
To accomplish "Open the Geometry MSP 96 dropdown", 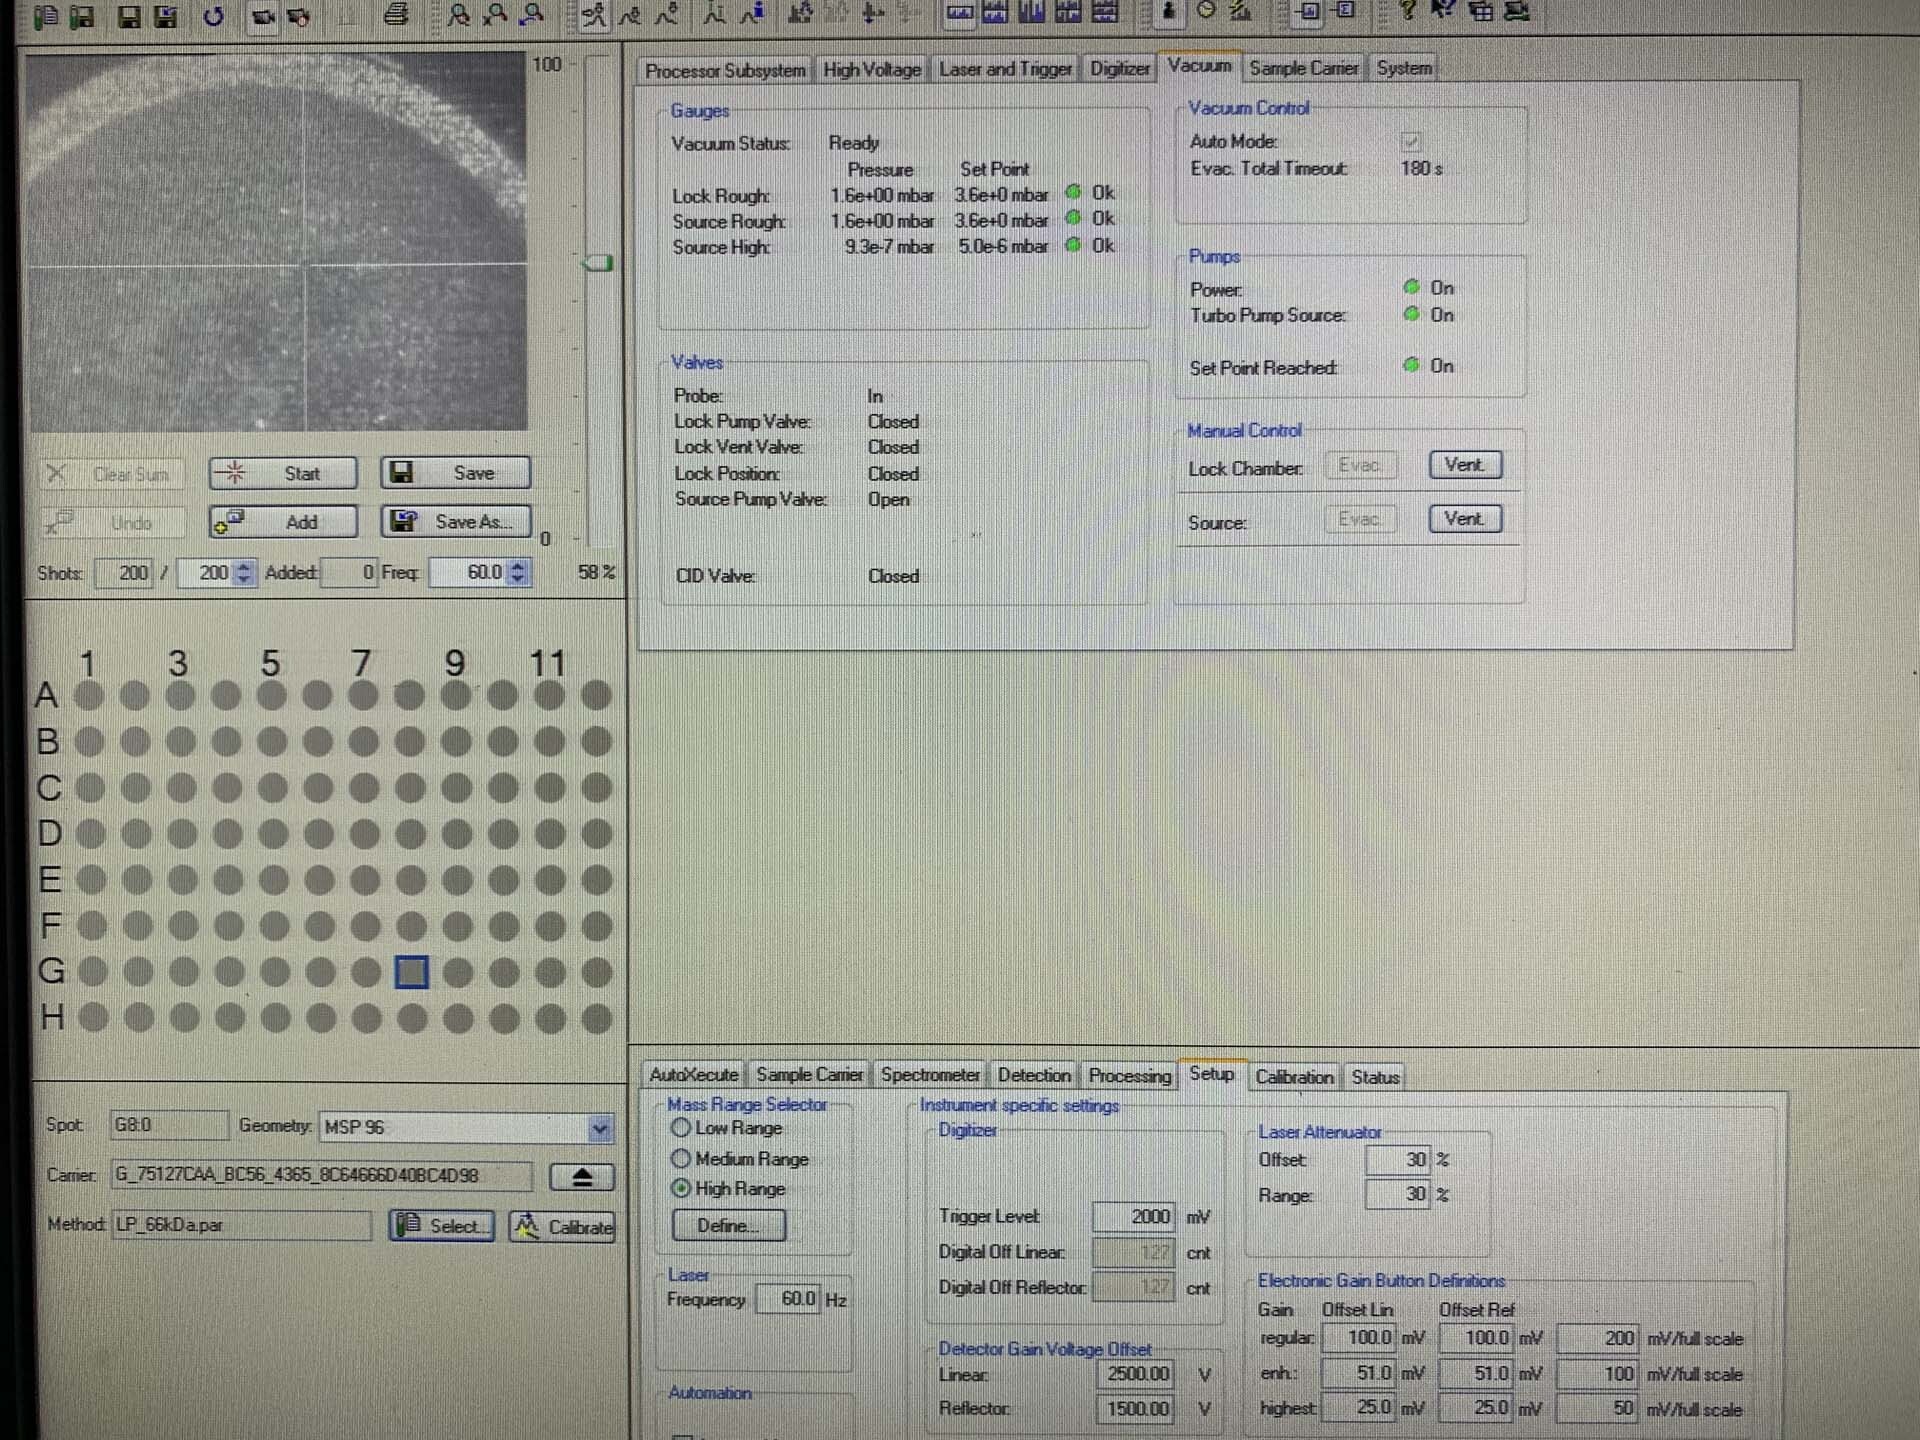I will click(599, 1128).
